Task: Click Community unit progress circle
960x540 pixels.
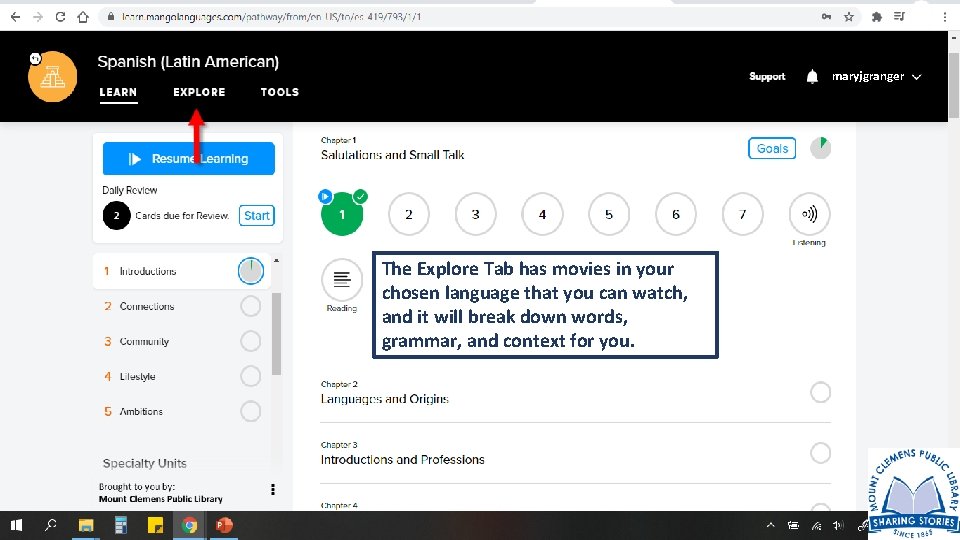Action: [x=250, y=341]
